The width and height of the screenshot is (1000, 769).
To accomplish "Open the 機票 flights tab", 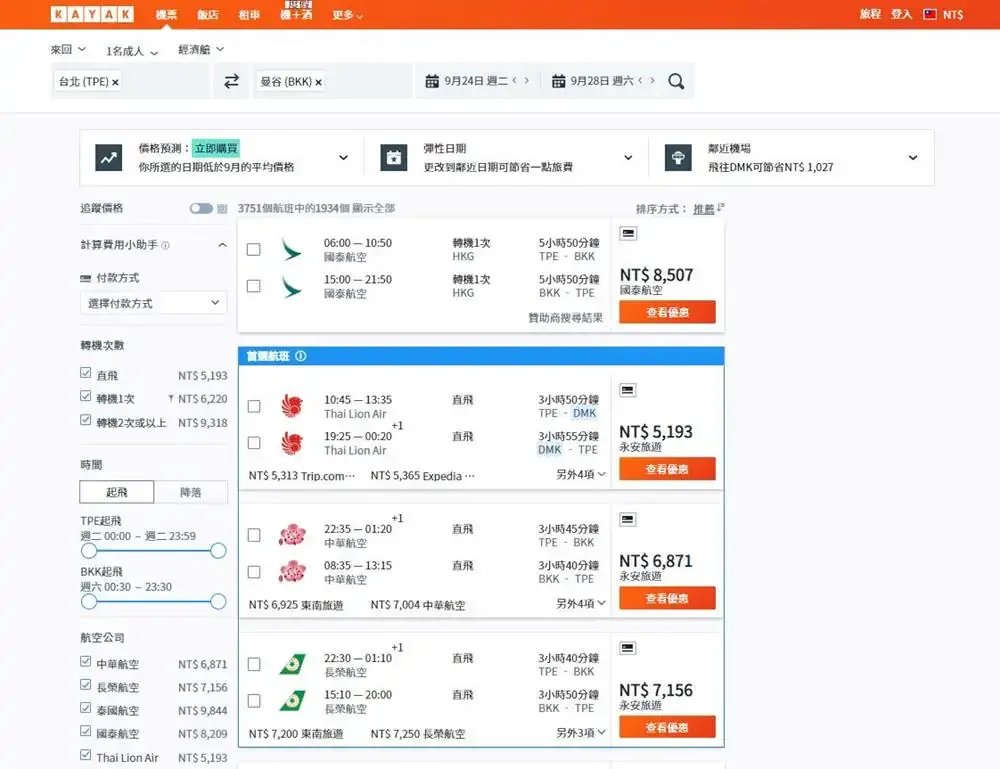I will 166,15.
